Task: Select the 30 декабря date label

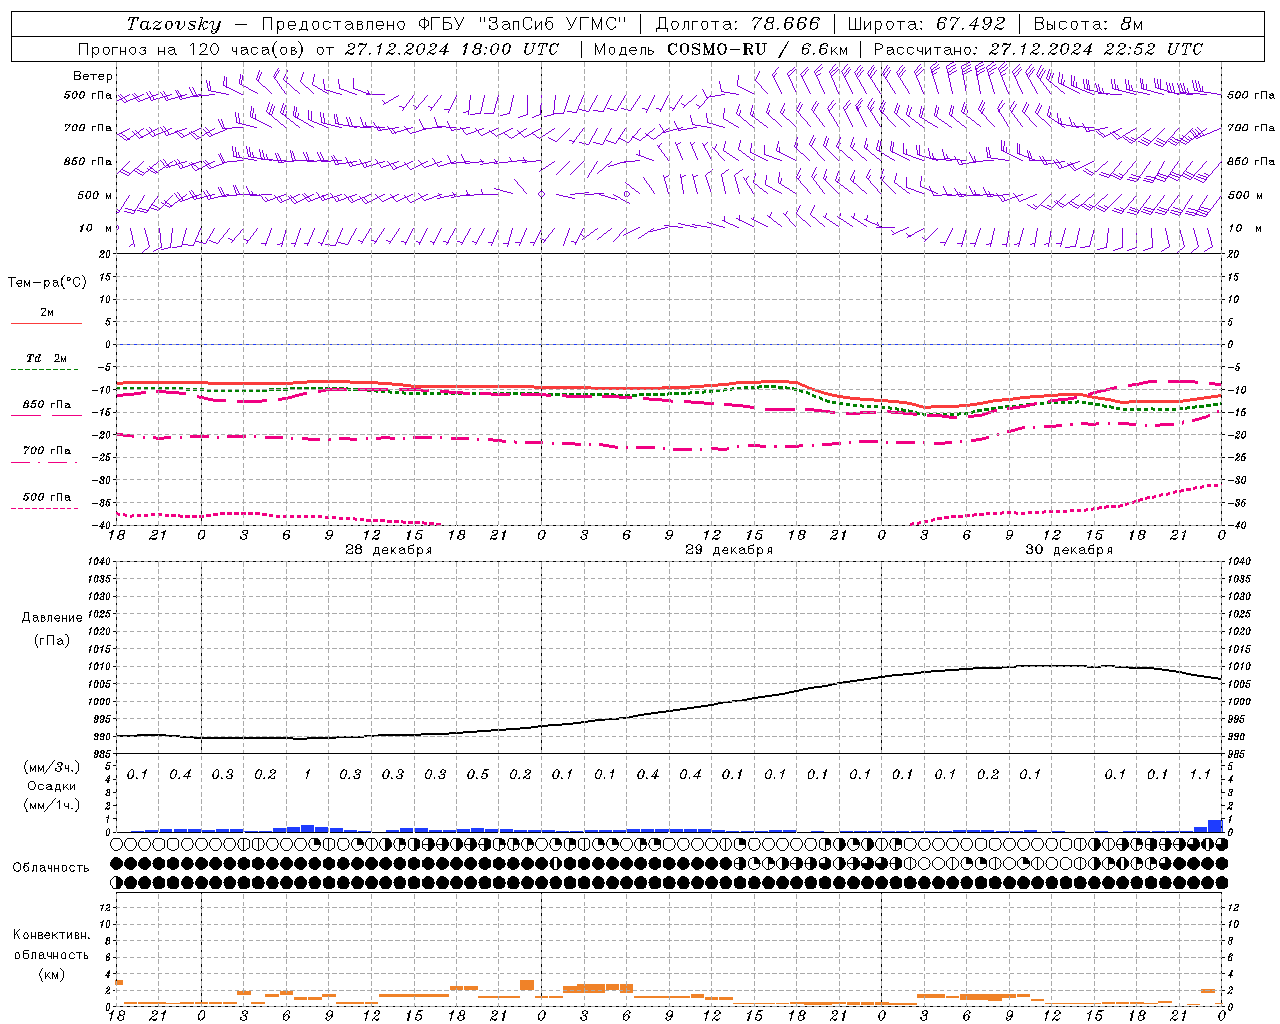Action: click(1069, 550)
